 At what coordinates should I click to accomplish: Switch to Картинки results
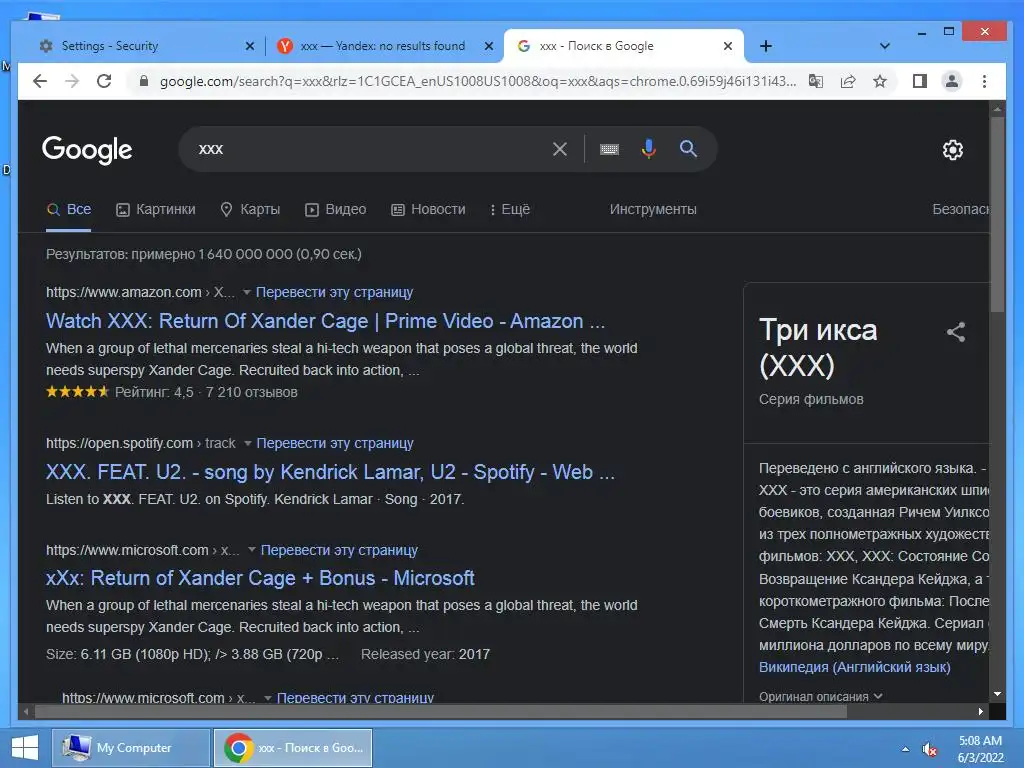[x=156, y=209]
